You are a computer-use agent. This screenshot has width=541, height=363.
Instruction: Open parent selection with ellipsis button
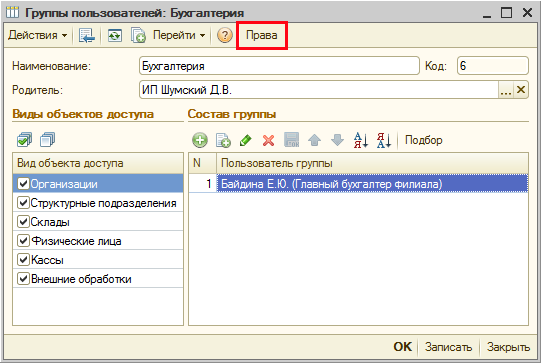tap(506, 90)
